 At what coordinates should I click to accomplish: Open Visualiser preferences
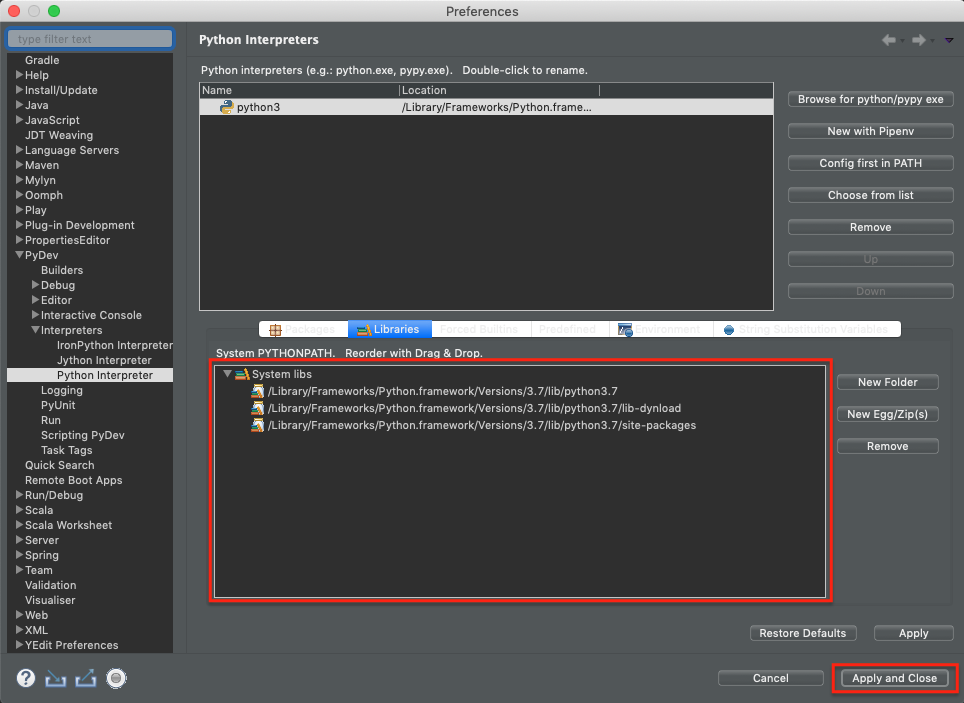click(x=50, y=600)
